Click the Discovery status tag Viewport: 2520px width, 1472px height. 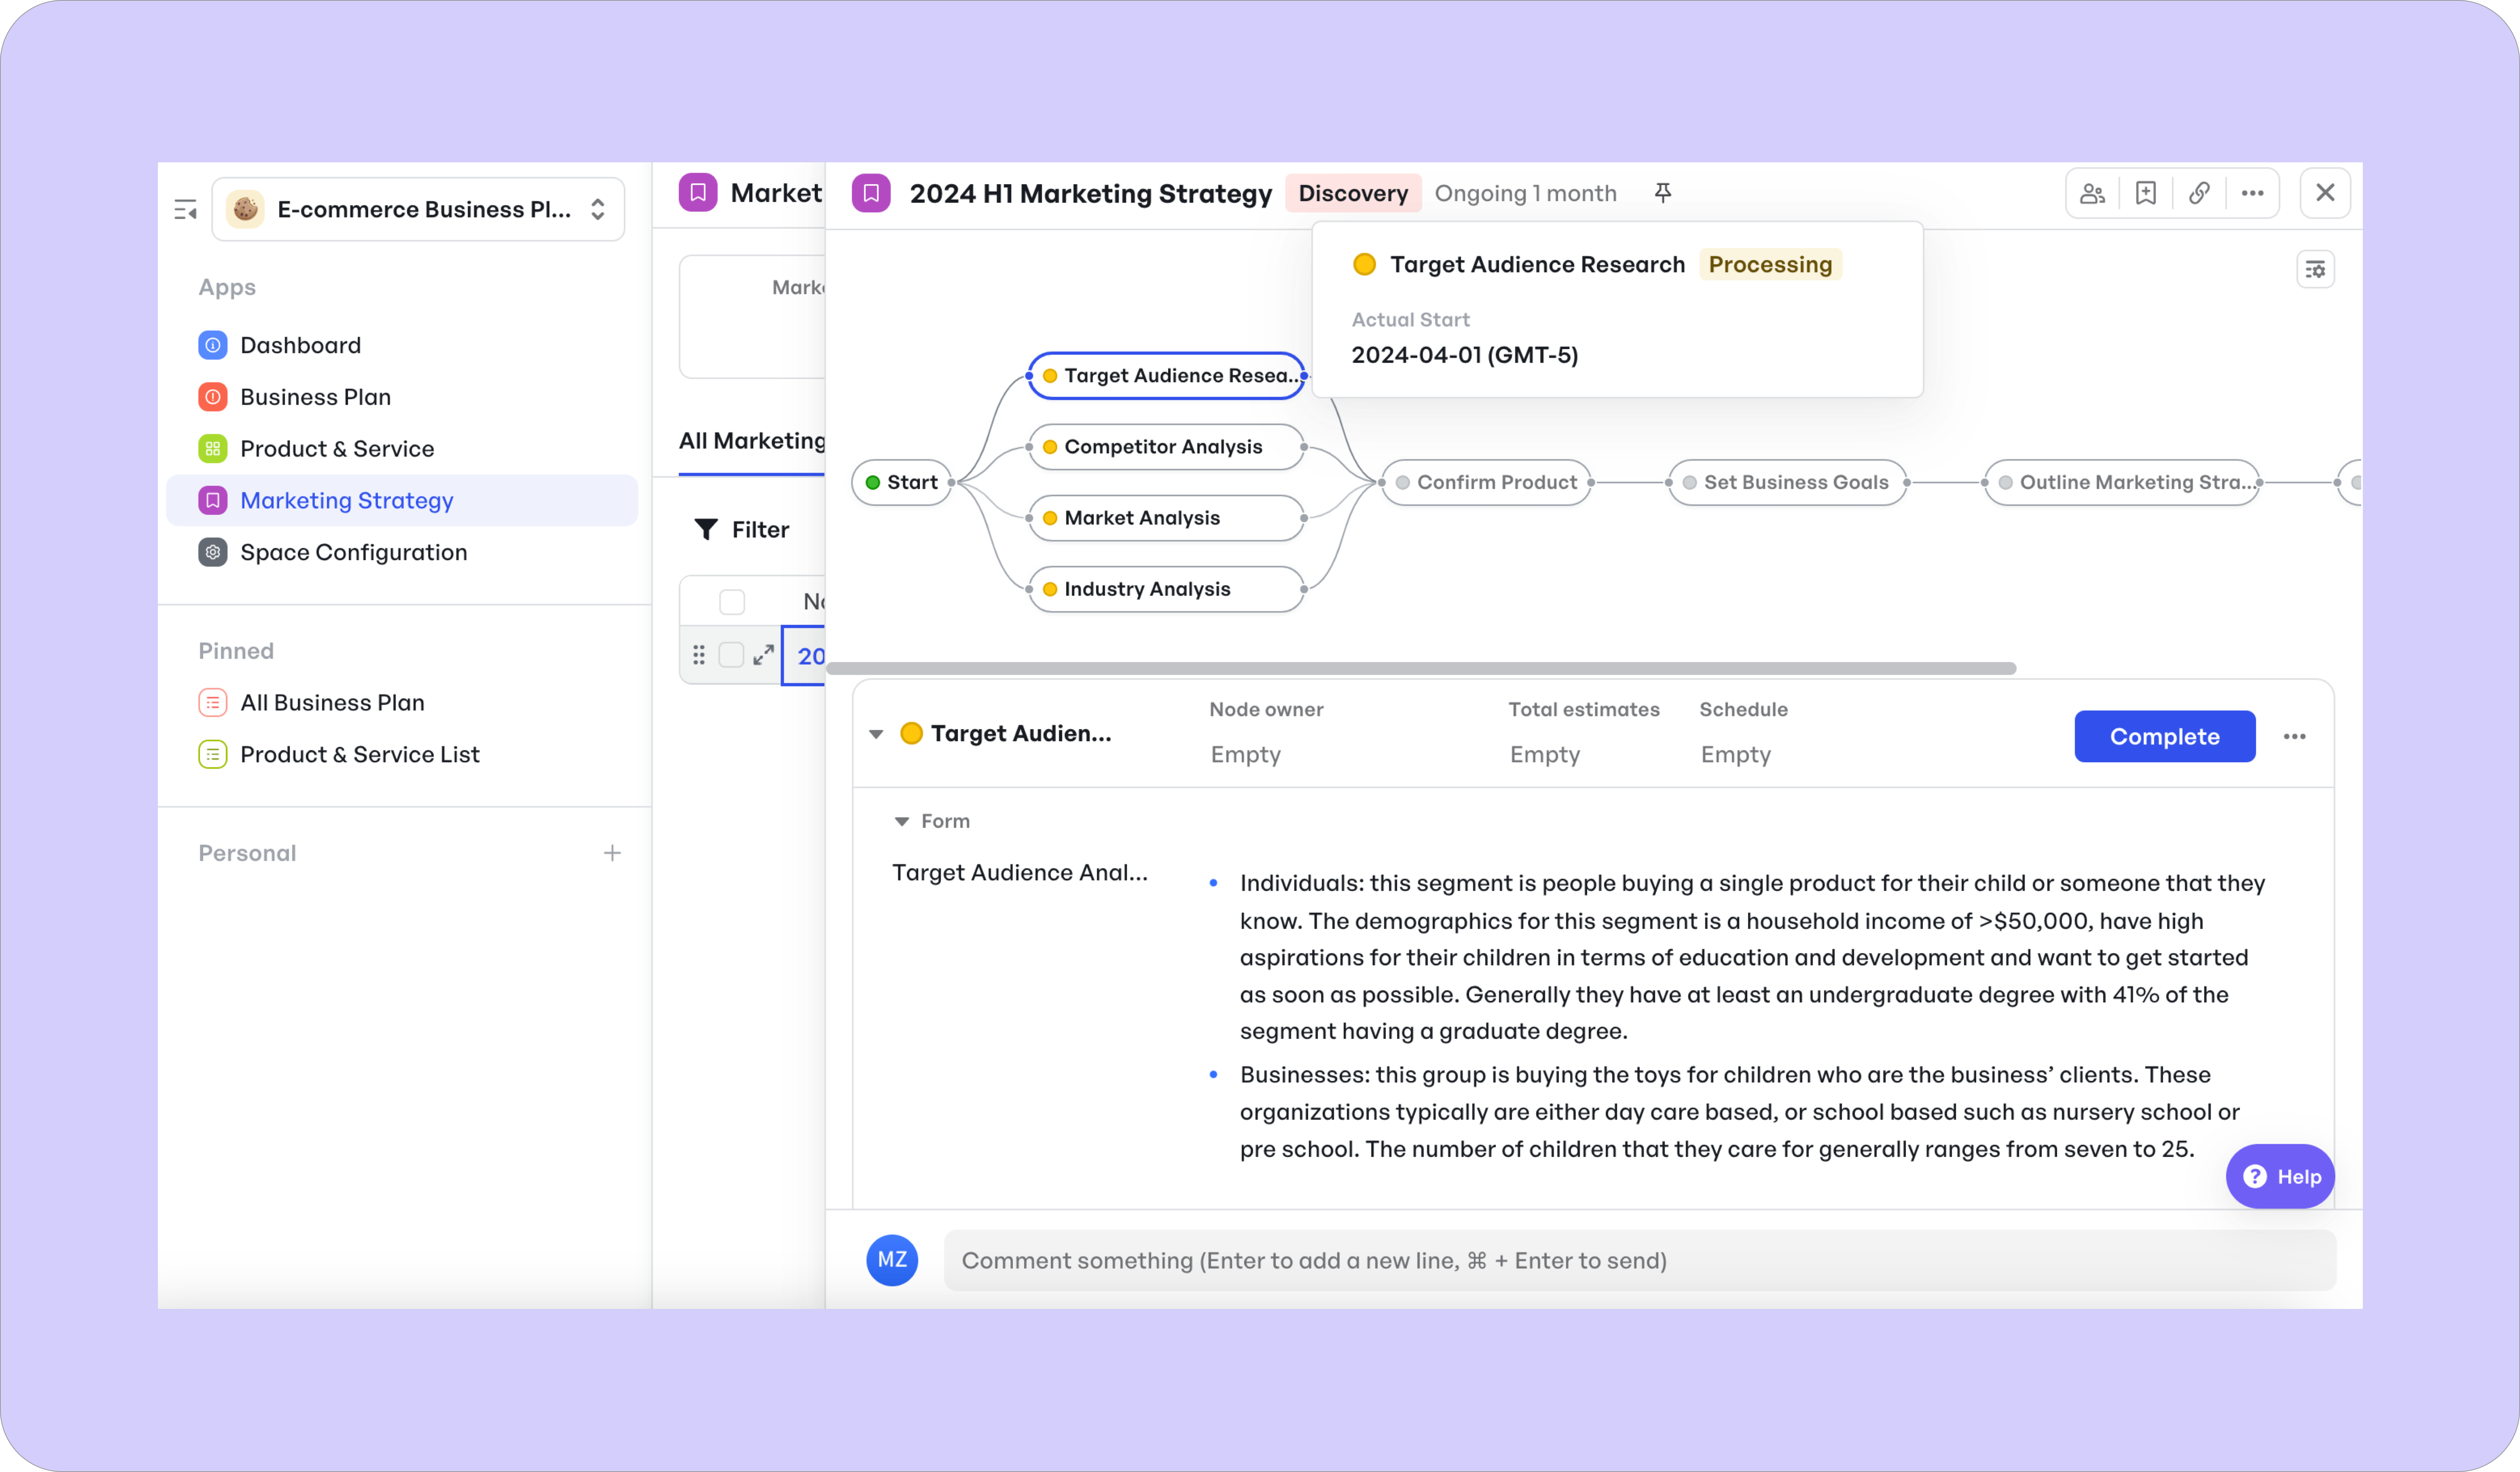click(1353, 193)
